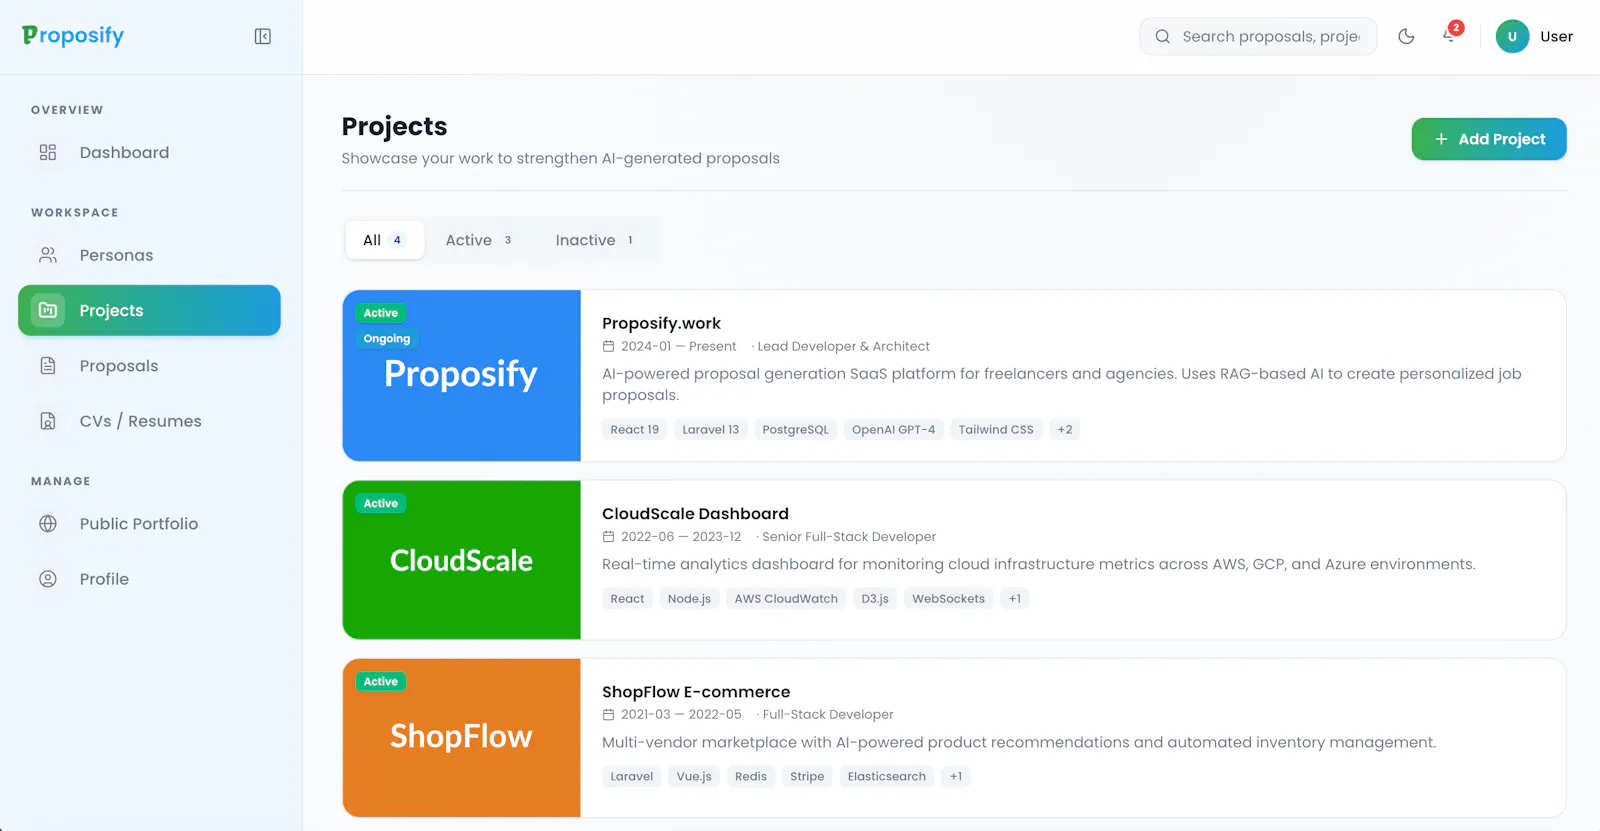
Task: Click the magnifier icon in the search box
Action: point(1163,36)
